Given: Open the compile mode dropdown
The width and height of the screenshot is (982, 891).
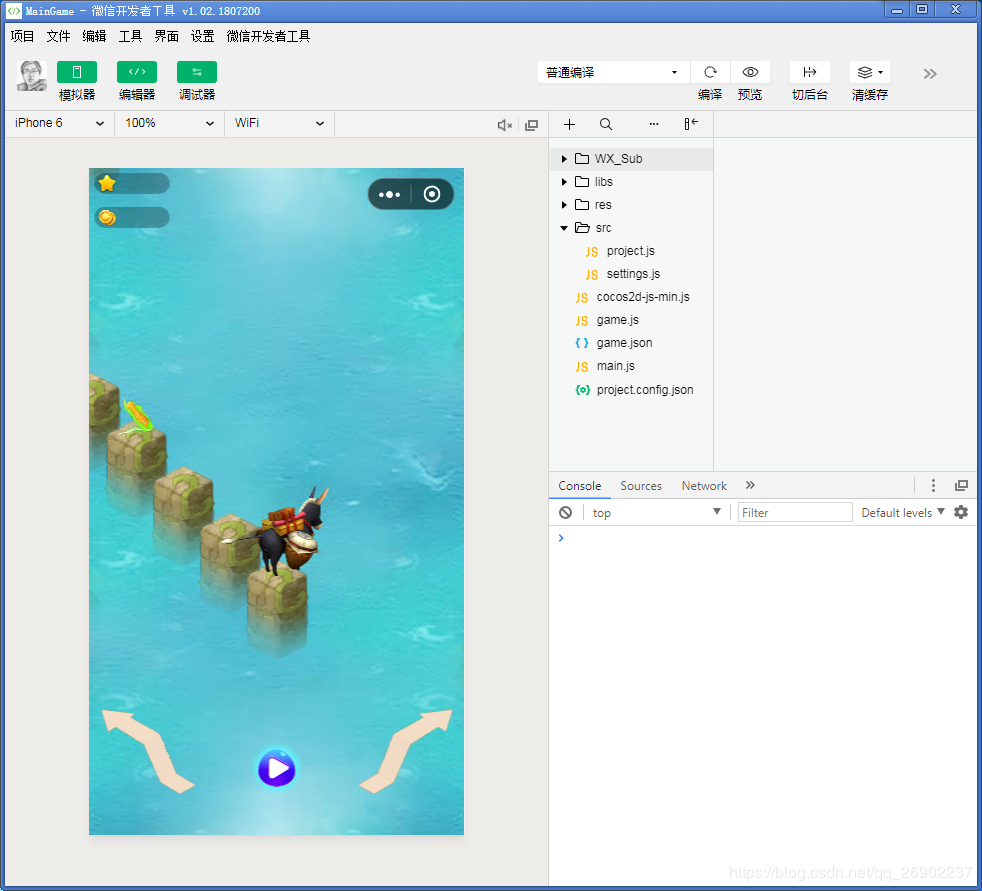Looking at the screenshot, I should [614, 72].
